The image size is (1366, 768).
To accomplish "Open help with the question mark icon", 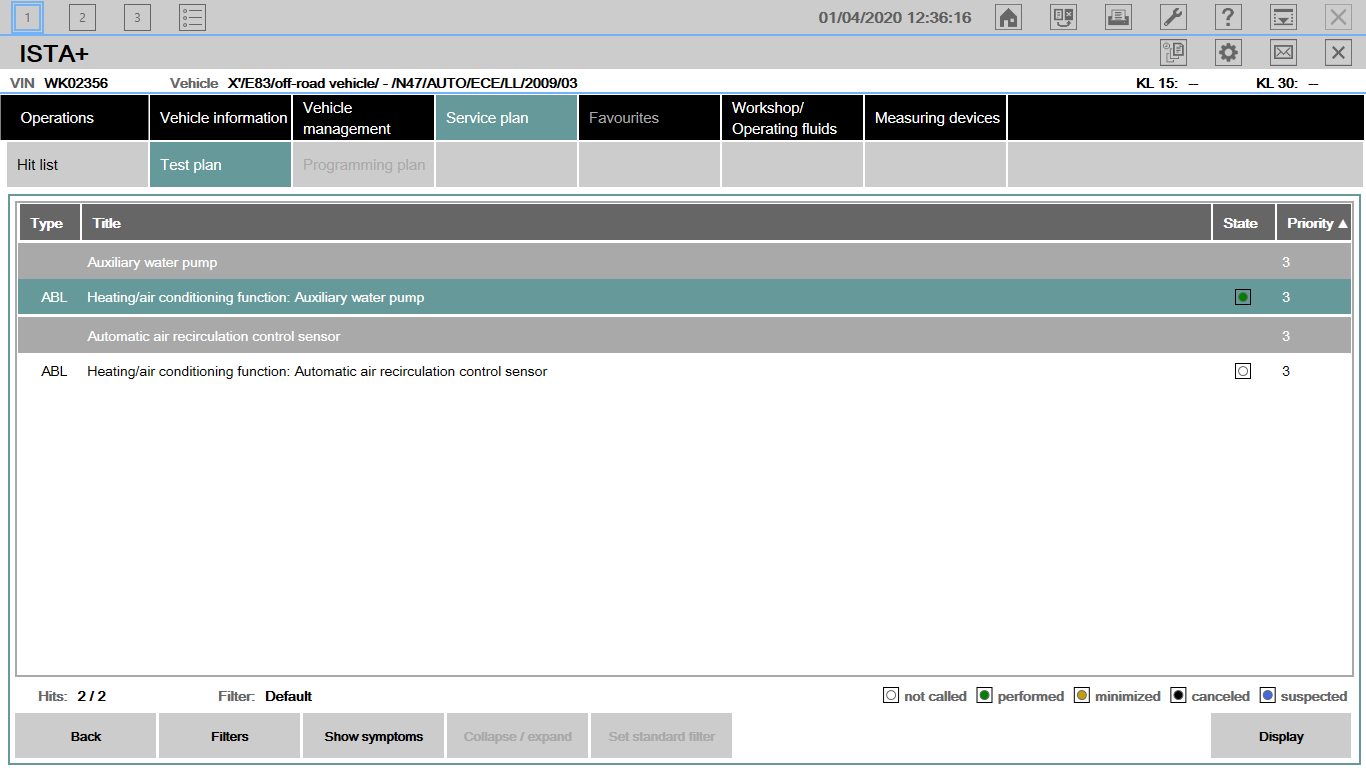I will point(1228,18).
